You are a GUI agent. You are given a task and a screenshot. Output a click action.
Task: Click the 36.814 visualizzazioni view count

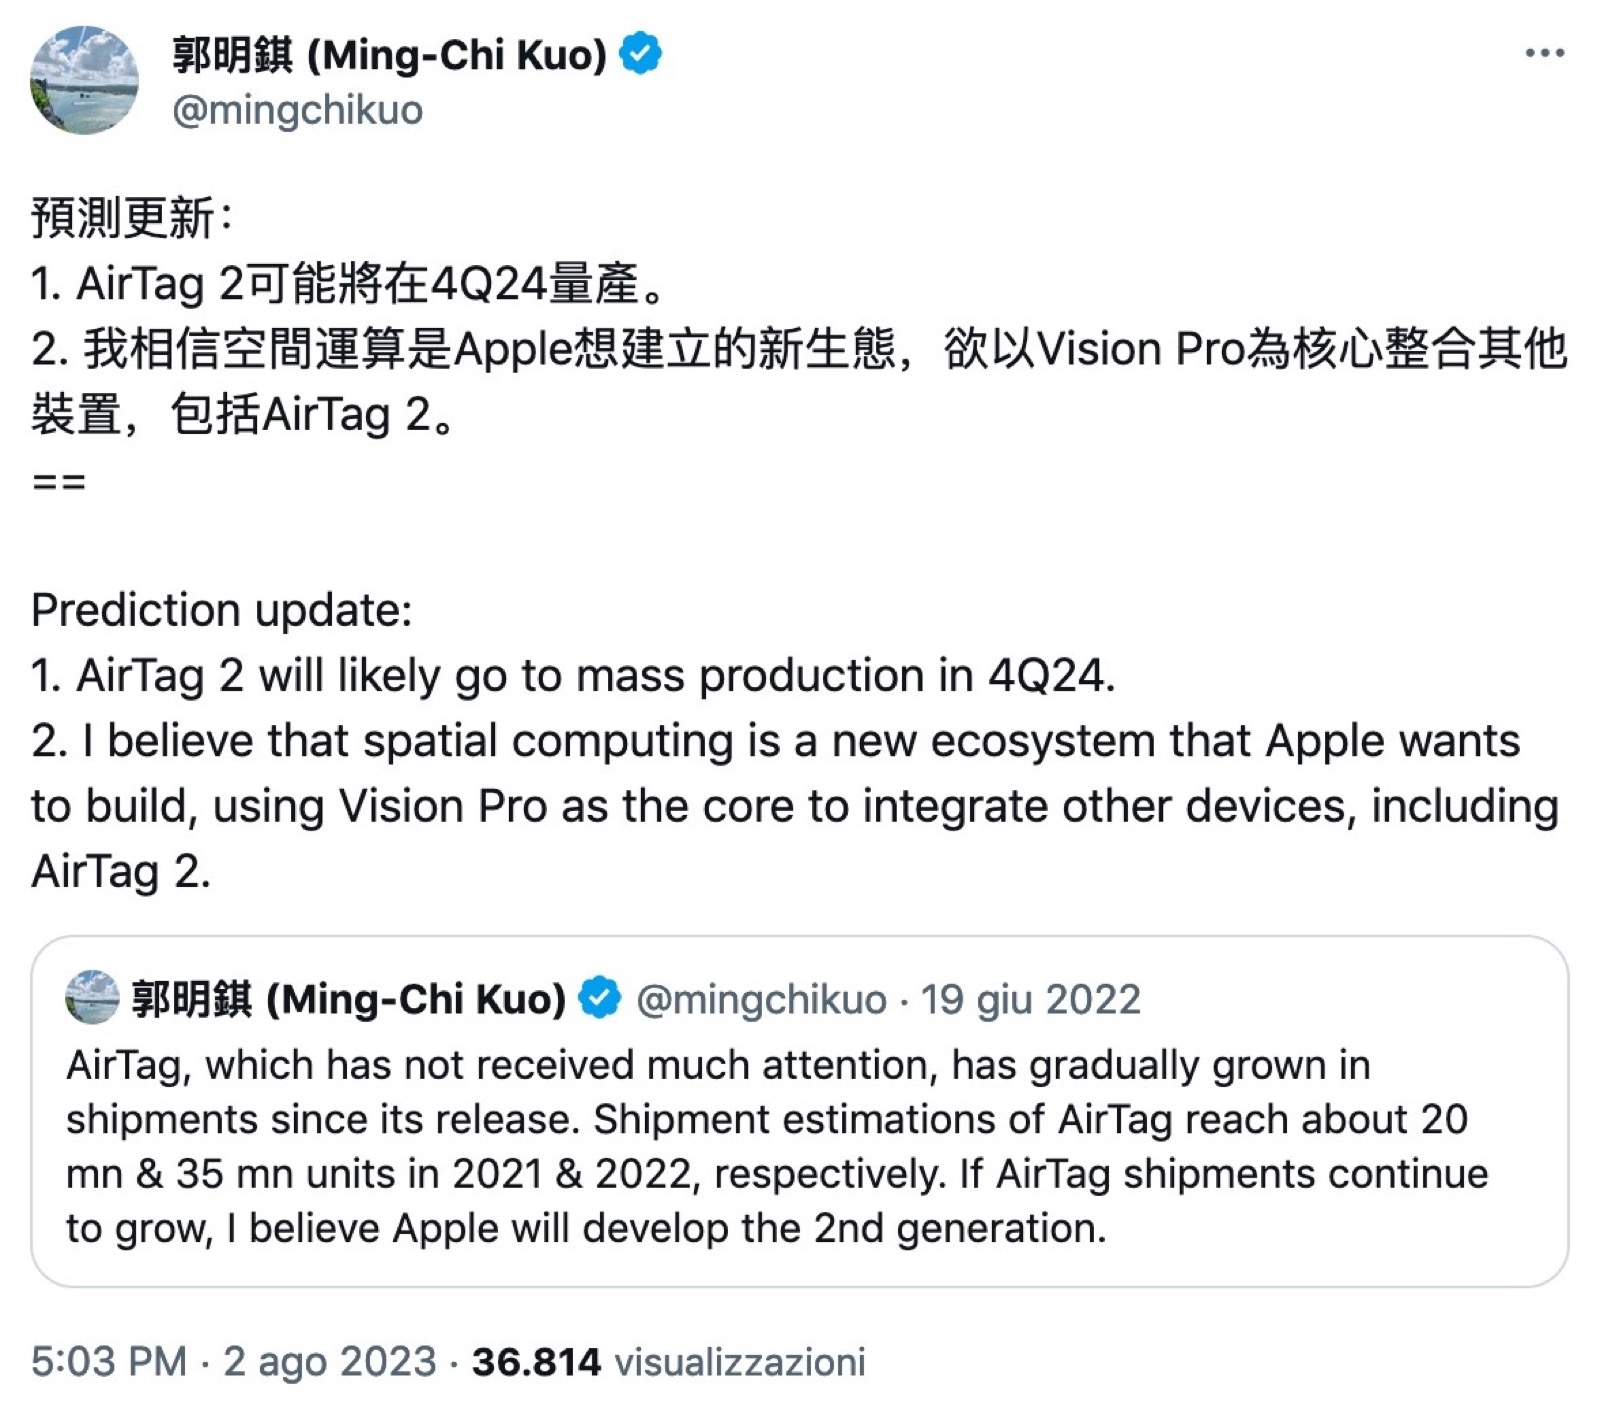668,1362
